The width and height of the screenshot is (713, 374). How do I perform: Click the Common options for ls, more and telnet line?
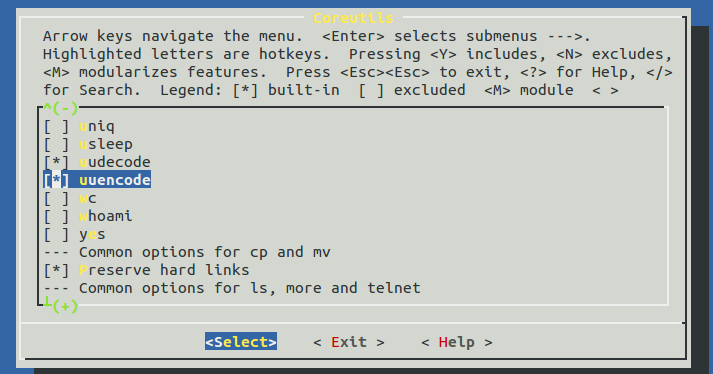tap(232, 288)
